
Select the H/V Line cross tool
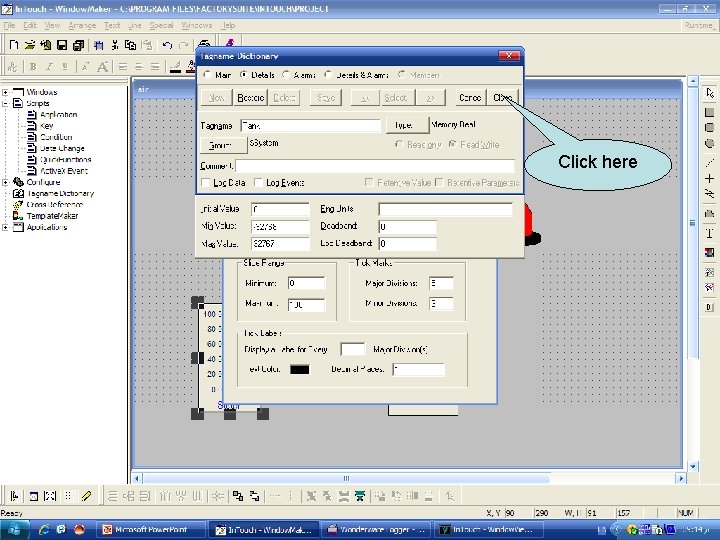710,178
